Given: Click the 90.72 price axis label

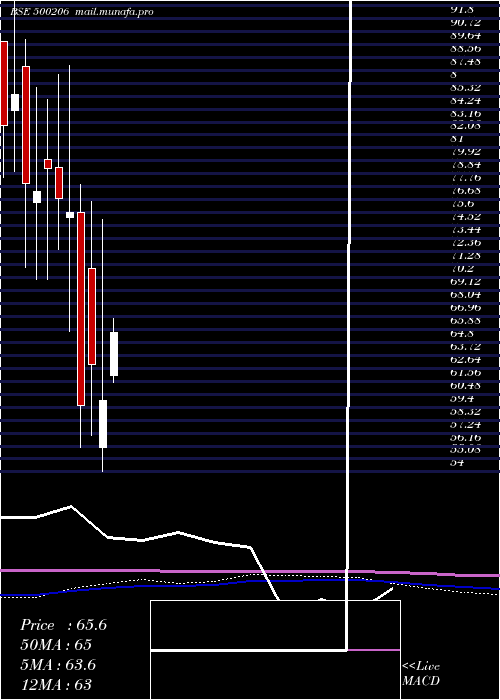Looking at the screenshot, I should point(465,22).
